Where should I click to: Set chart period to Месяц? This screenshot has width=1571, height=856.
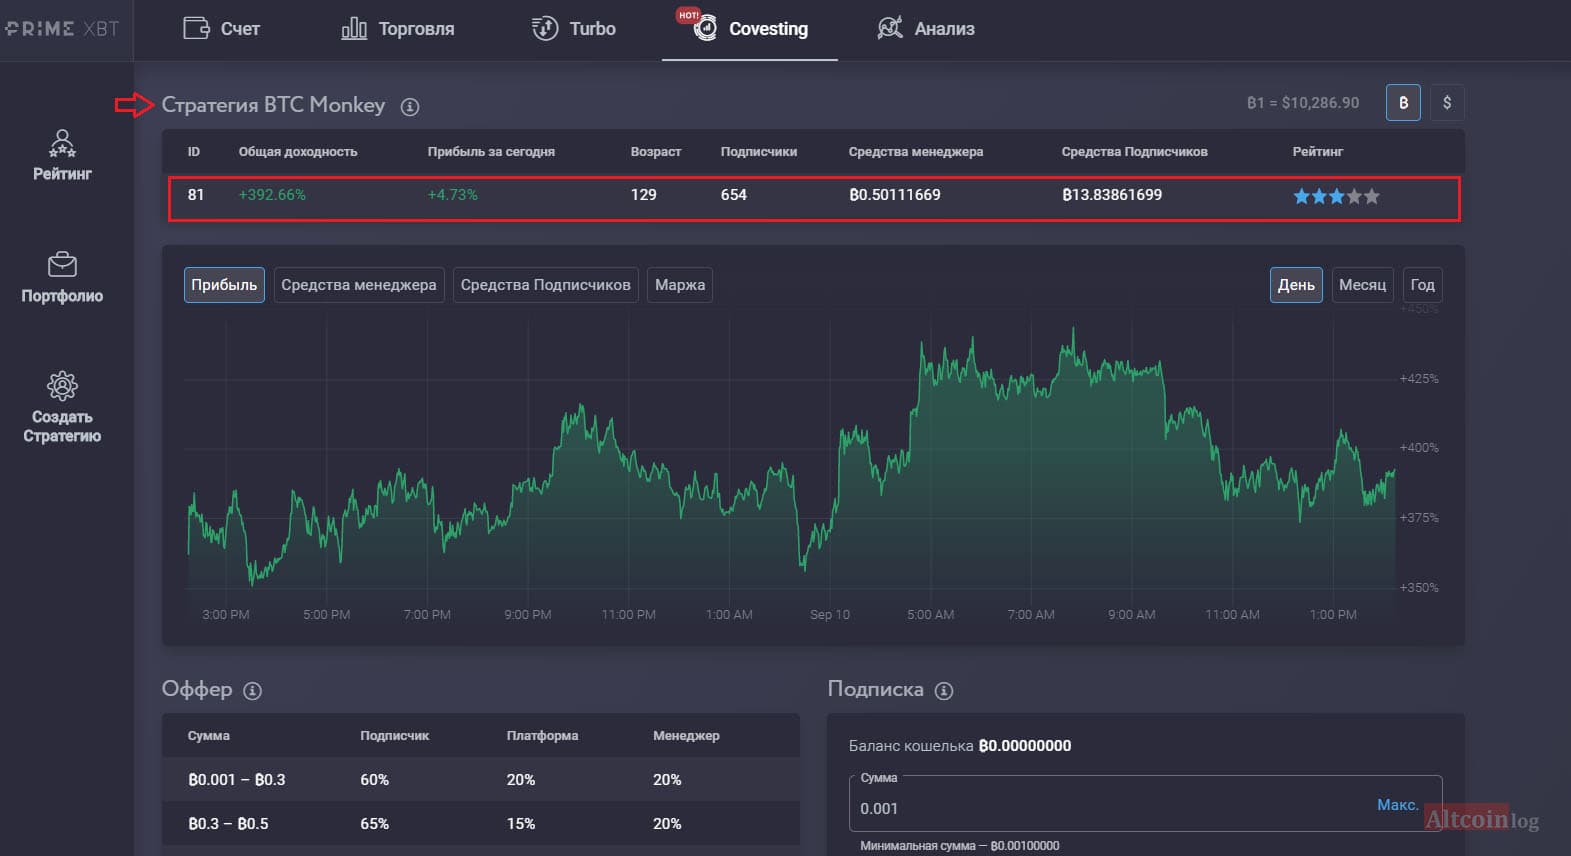1362,285
